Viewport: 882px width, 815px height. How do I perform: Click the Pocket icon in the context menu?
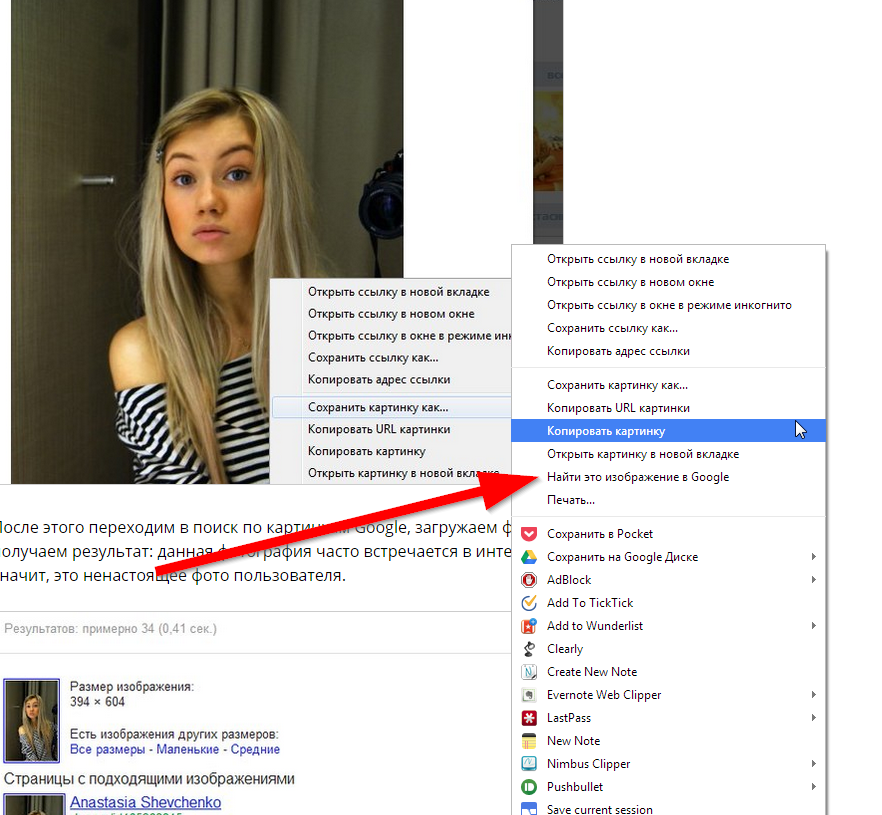pyautogui.click(x=529, y=534)
